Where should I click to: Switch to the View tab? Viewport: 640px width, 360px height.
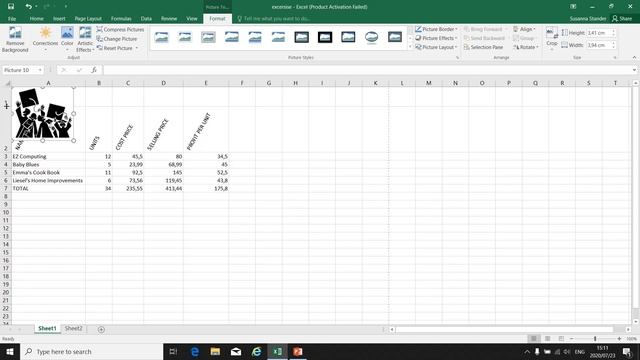click(x=192, y=19)
